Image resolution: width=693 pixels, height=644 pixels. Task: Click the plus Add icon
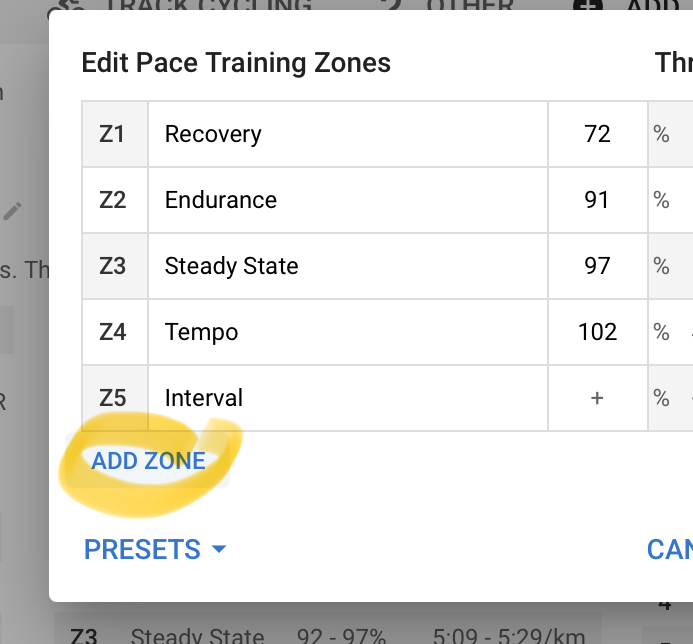tap(587, 5)
